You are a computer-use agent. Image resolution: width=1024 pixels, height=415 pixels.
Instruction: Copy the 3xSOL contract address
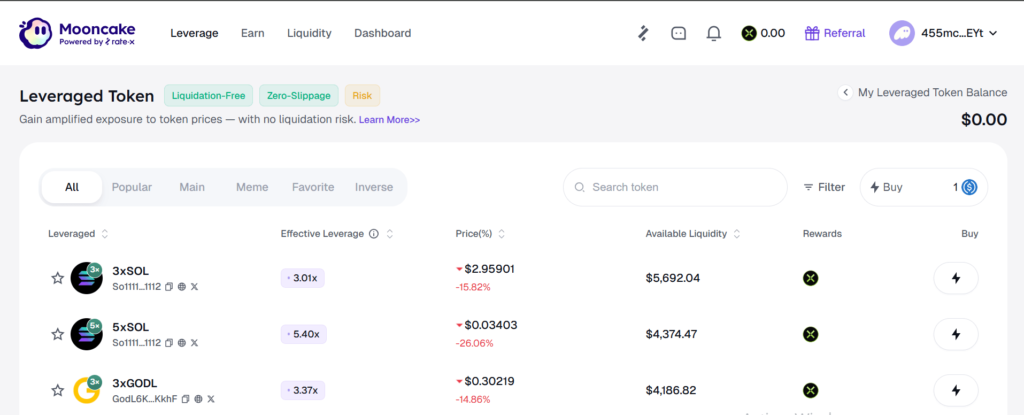[x=169, y=287]
